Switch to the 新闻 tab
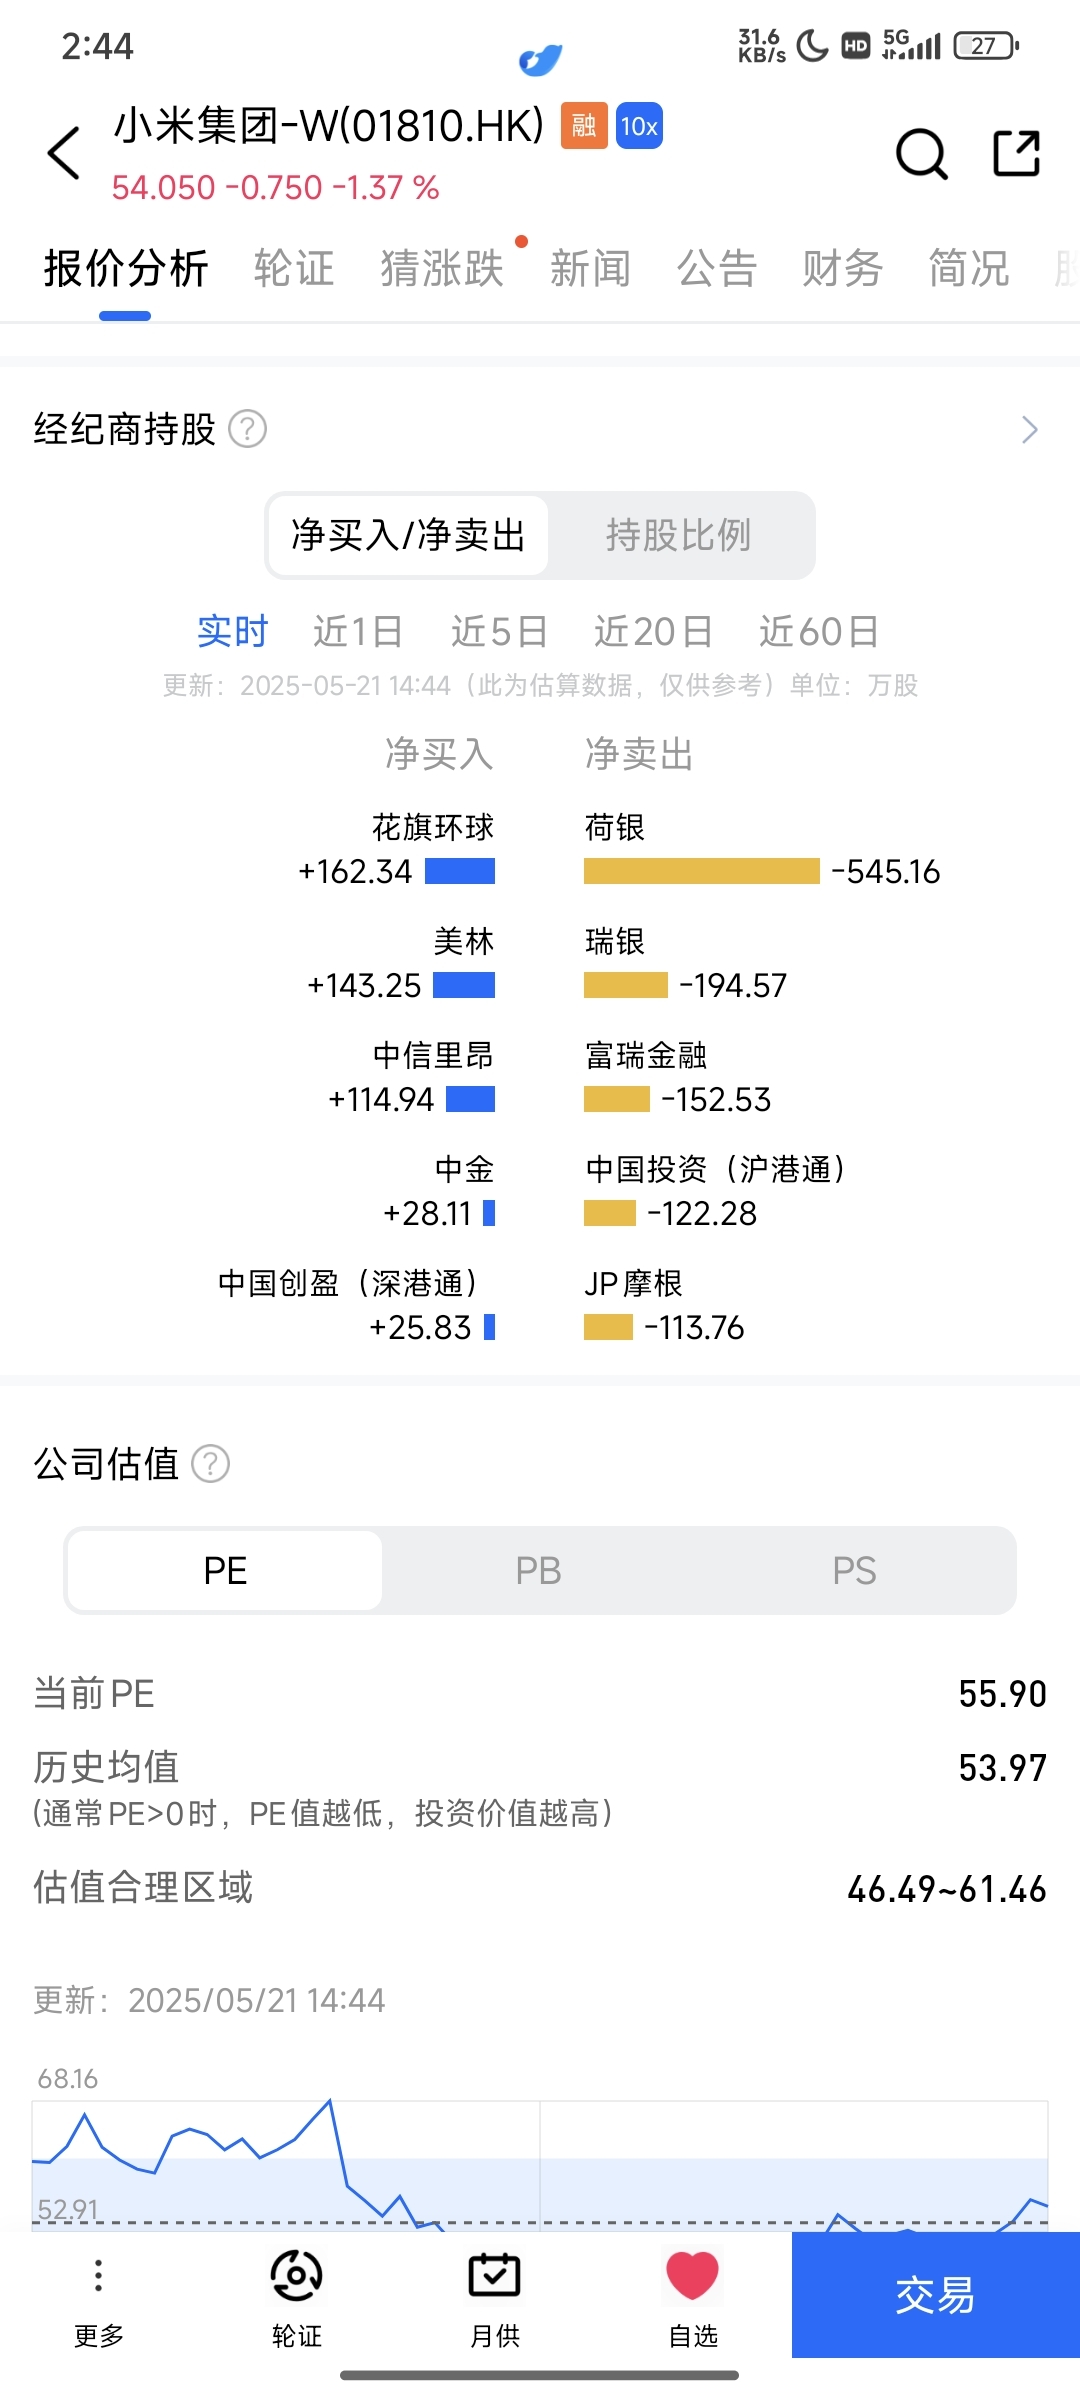This screenshot has height=2400, width=1080. [590, 269]
